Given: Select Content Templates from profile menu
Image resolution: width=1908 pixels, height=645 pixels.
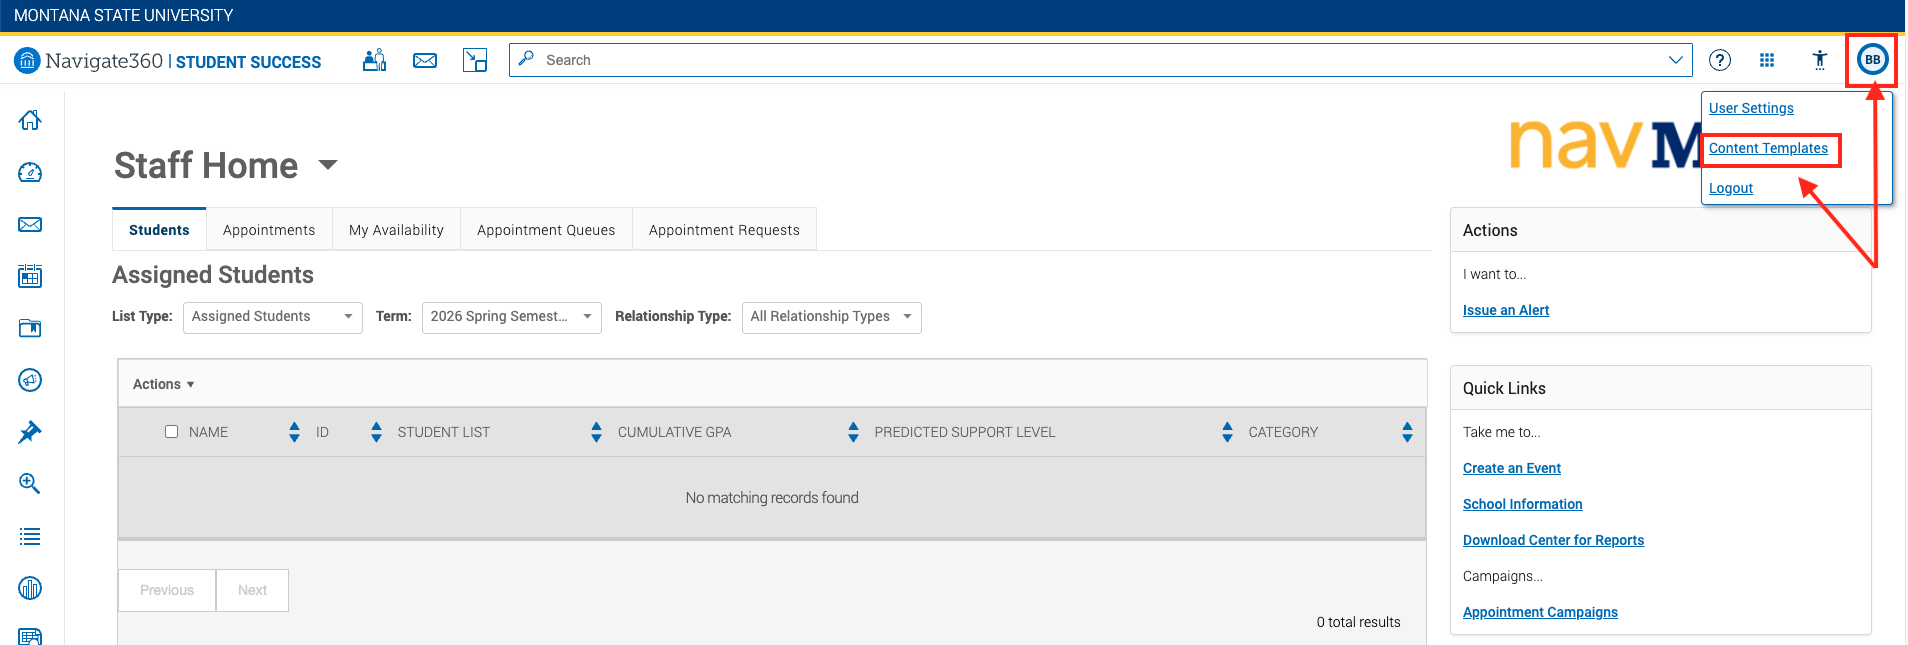Looking at the screenshot, I should point(1768,148).
